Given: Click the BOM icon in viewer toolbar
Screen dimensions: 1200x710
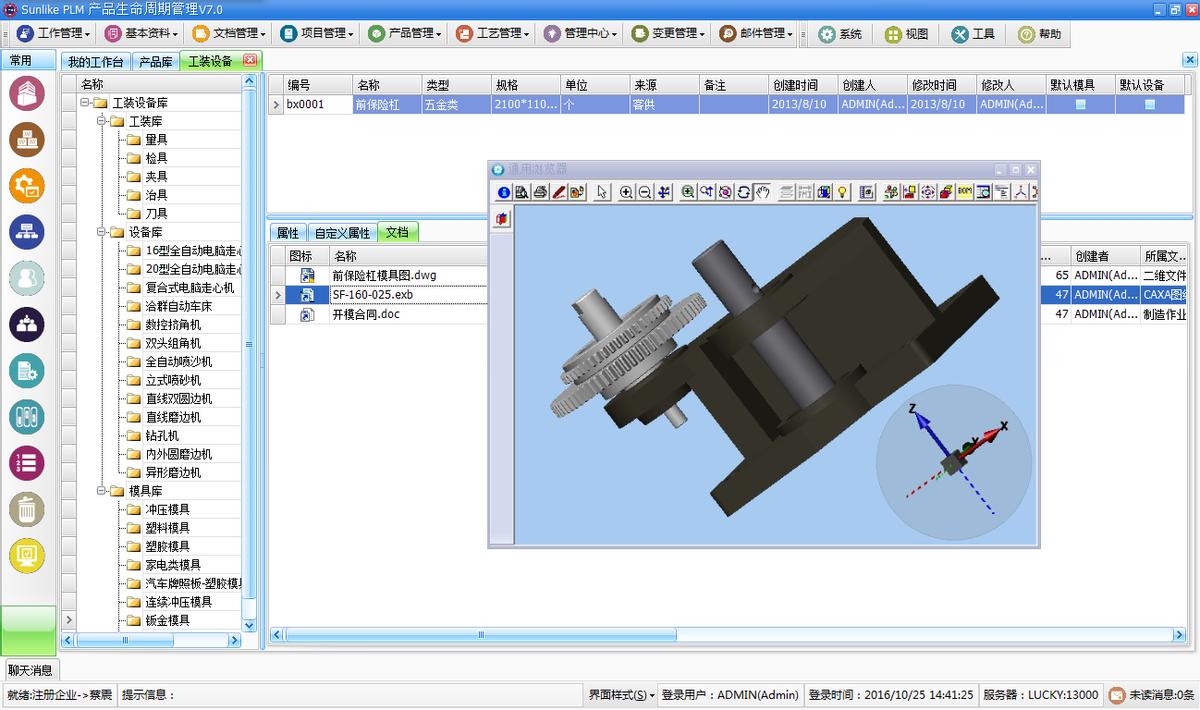Looking at the screenshot, I should click(964, 192).
